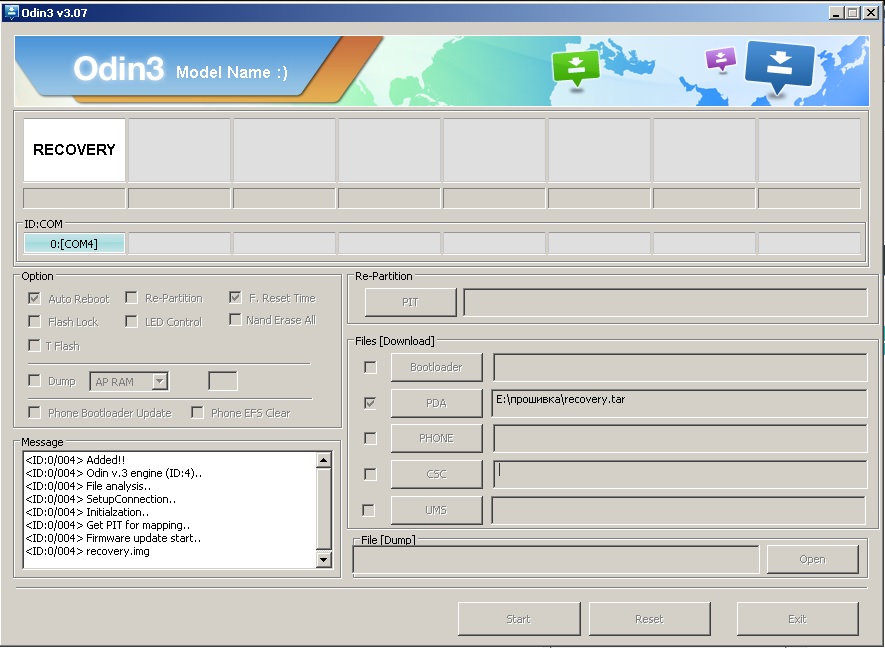Click the Bootloader file button

(x=436, y=367)
